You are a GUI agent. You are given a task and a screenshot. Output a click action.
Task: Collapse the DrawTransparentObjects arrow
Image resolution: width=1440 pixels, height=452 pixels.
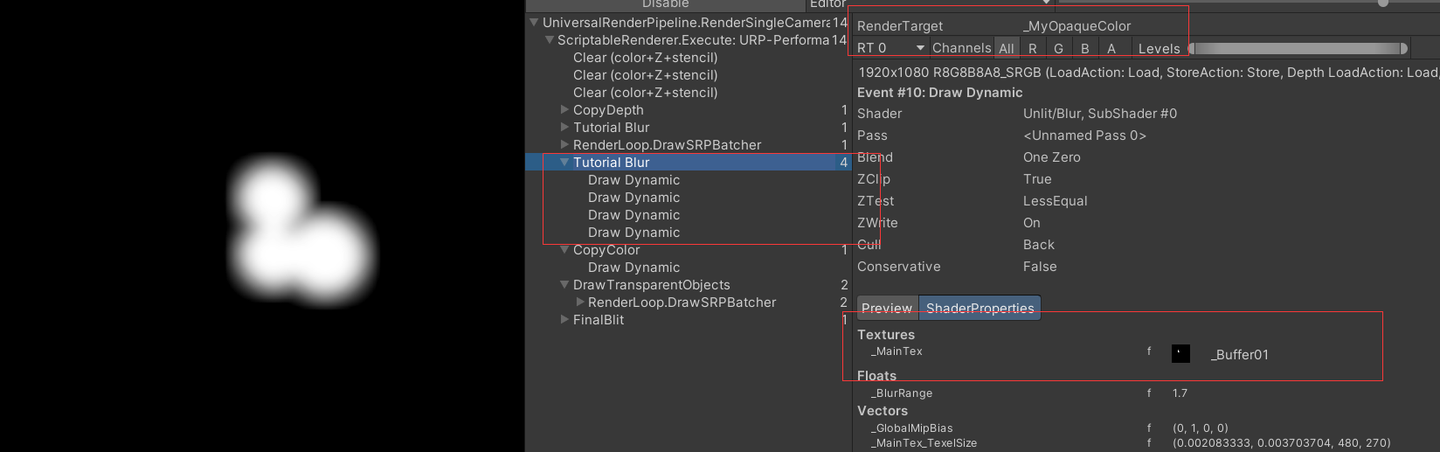click(x=565, y=285)
